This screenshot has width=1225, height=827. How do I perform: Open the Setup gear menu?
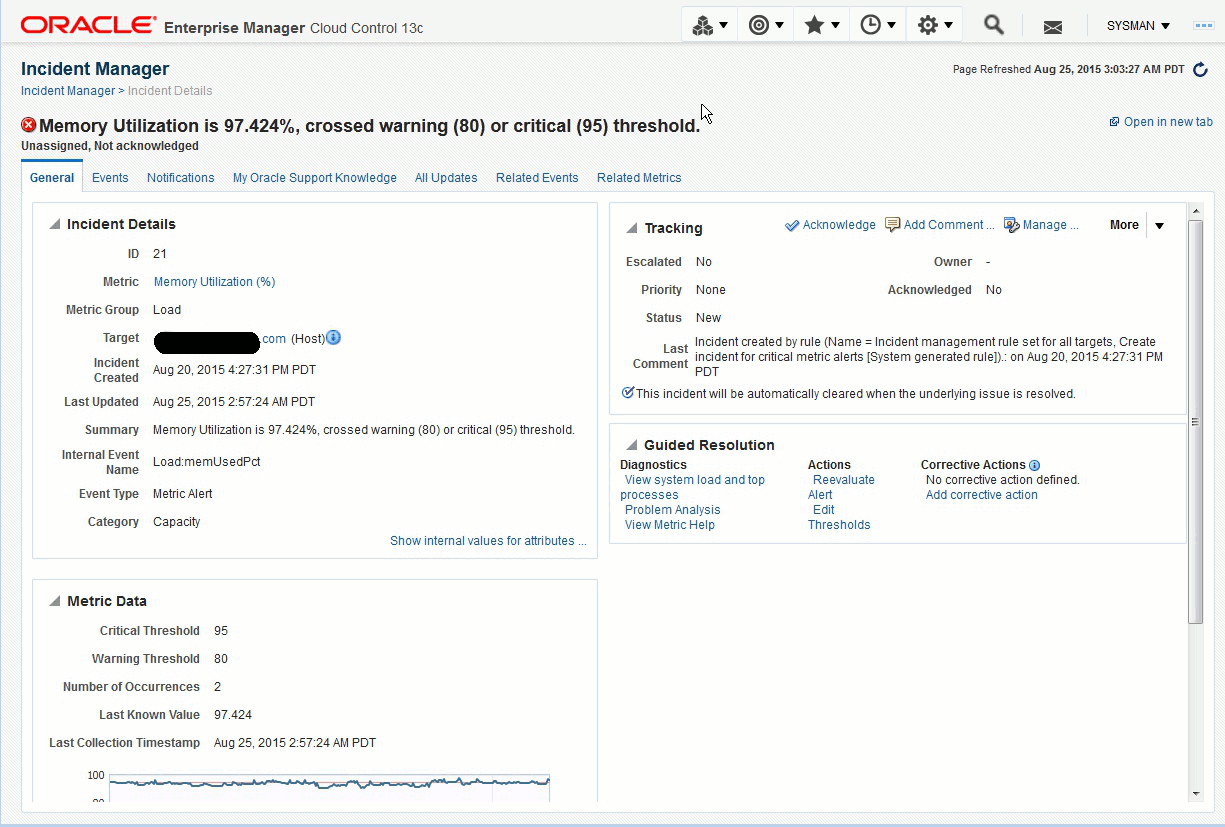[935, 26]
